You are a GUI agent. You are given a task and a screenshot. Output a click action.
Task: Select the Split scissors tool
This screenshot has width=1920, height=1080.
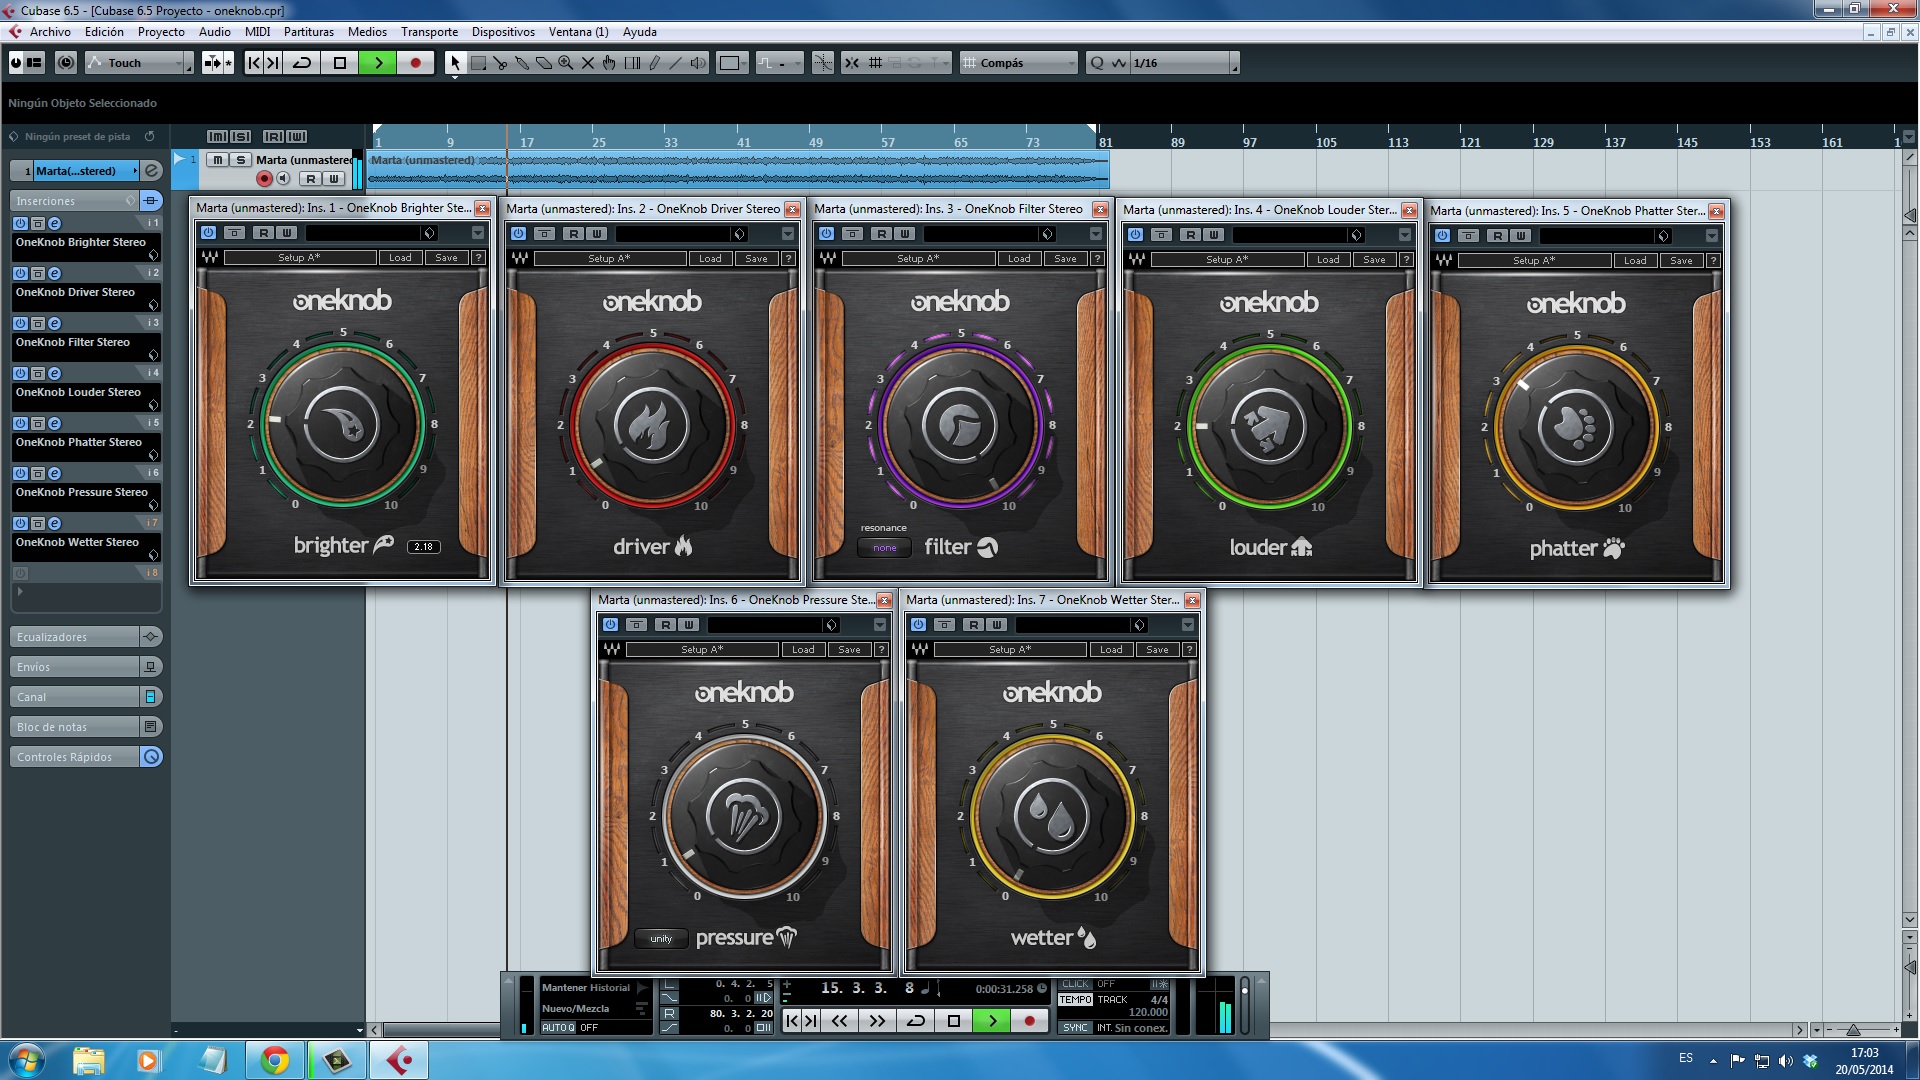point(500,63)
